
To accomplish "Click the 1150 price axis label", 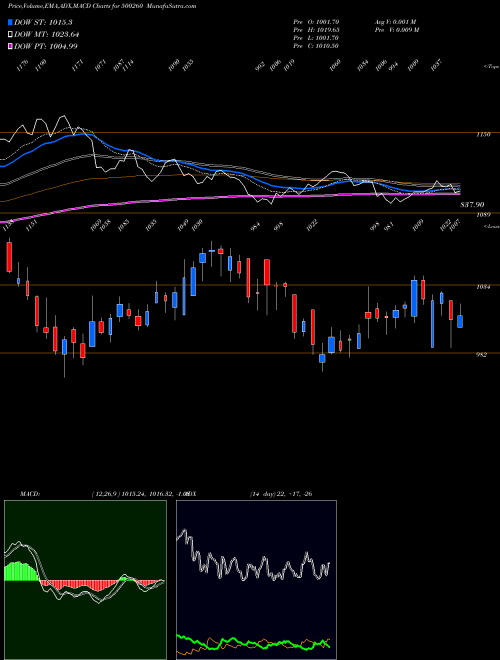I will click(x=483, y=135).
